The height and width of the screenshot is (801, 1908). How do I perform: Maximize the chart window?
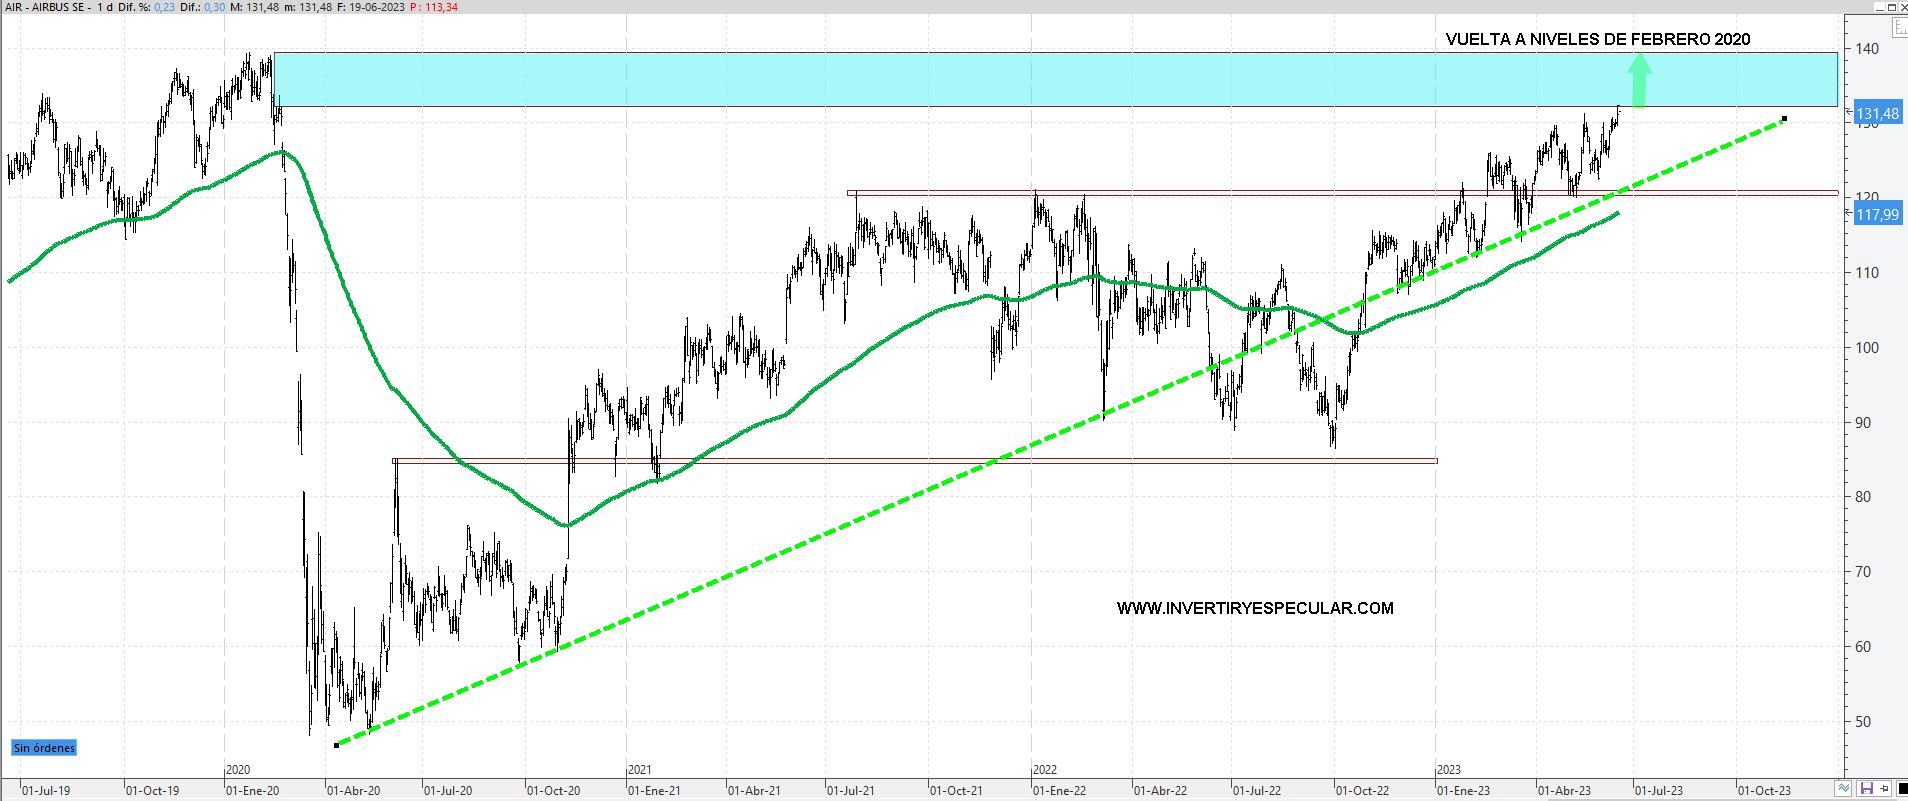point(1891,7)
